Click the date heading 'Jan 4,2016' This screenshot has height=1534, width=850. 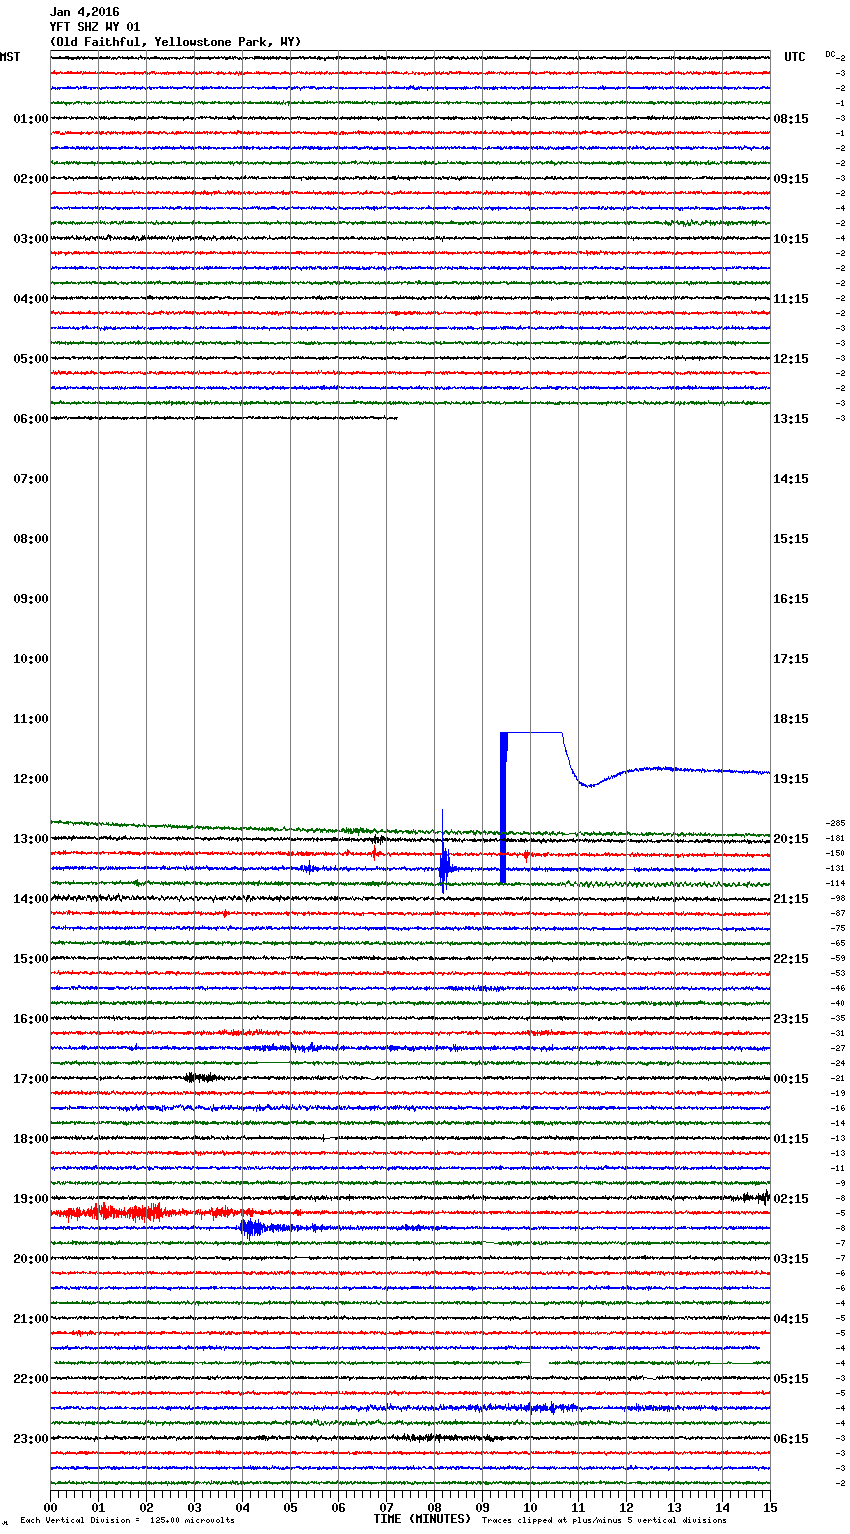(x=84, y=12)
